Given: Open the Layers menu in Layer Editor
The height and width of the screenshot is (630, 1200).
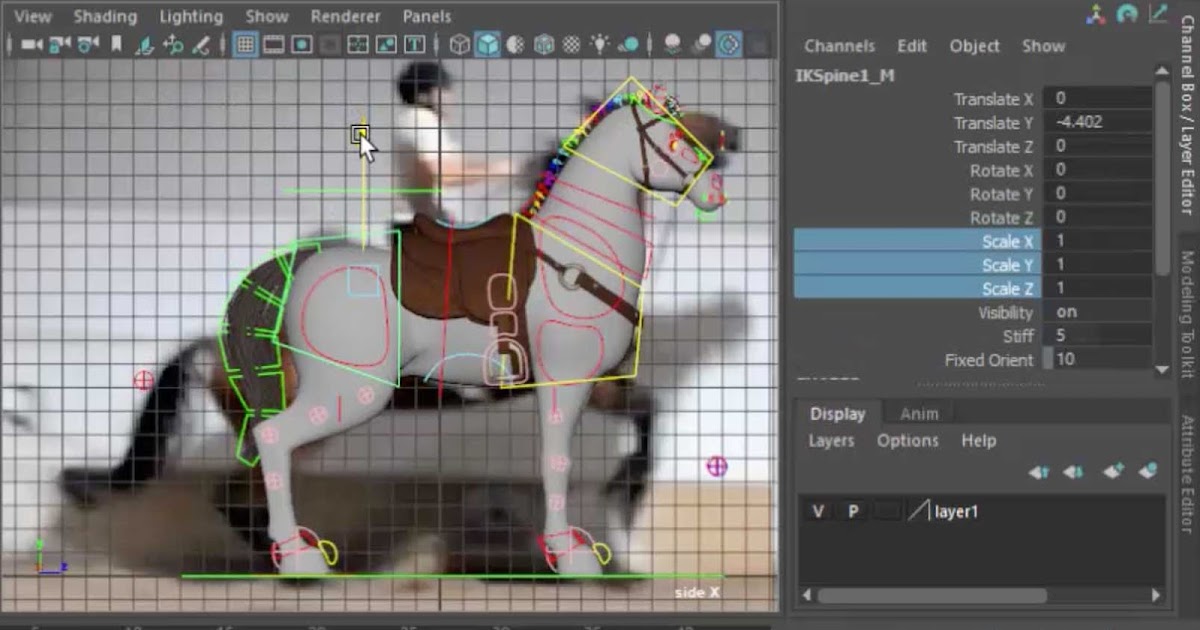Looking at the screenshot, I should click(x=830, y=440).
